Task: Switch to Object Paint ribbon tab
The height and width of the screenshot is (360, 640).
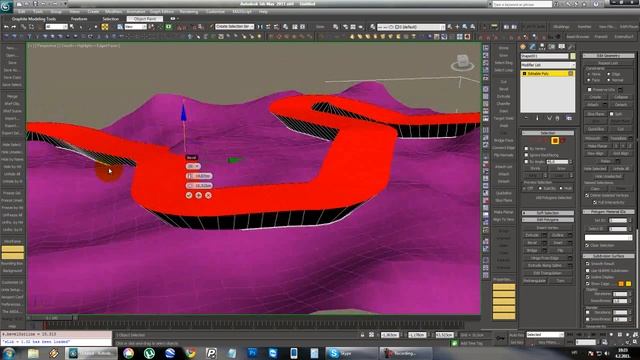Action: [145, 19]
